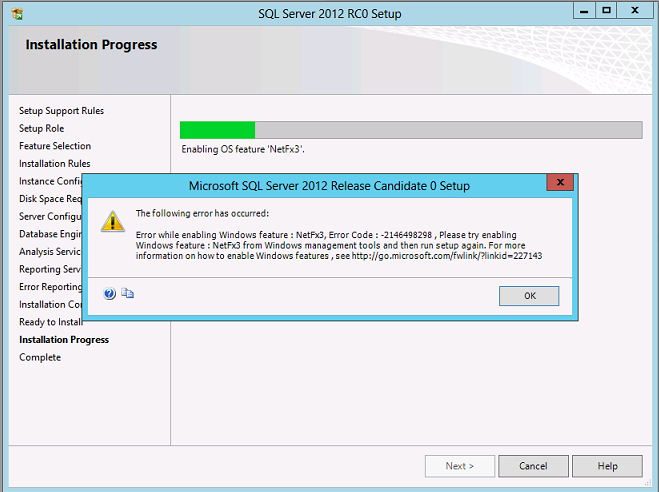Image resolution: width=659 pixels, height=492 pixels.
Task: Click the disabled Next > button
Action: point(460,466)
